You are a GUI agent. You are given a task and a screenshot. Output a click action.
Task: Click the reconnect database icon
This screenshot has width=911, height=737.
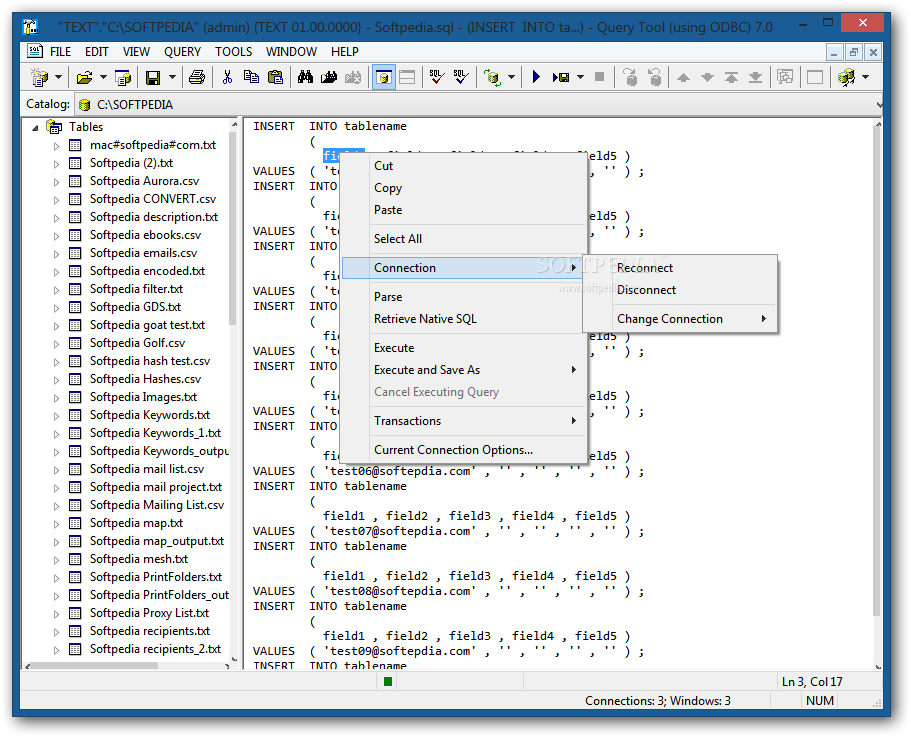[493, 77]
